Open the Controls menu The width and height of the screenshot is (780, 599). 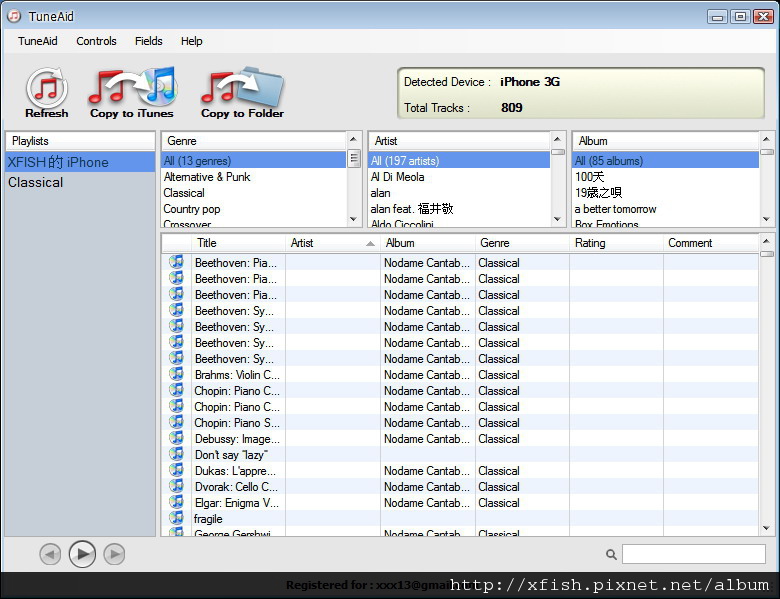tap(97, 41)
